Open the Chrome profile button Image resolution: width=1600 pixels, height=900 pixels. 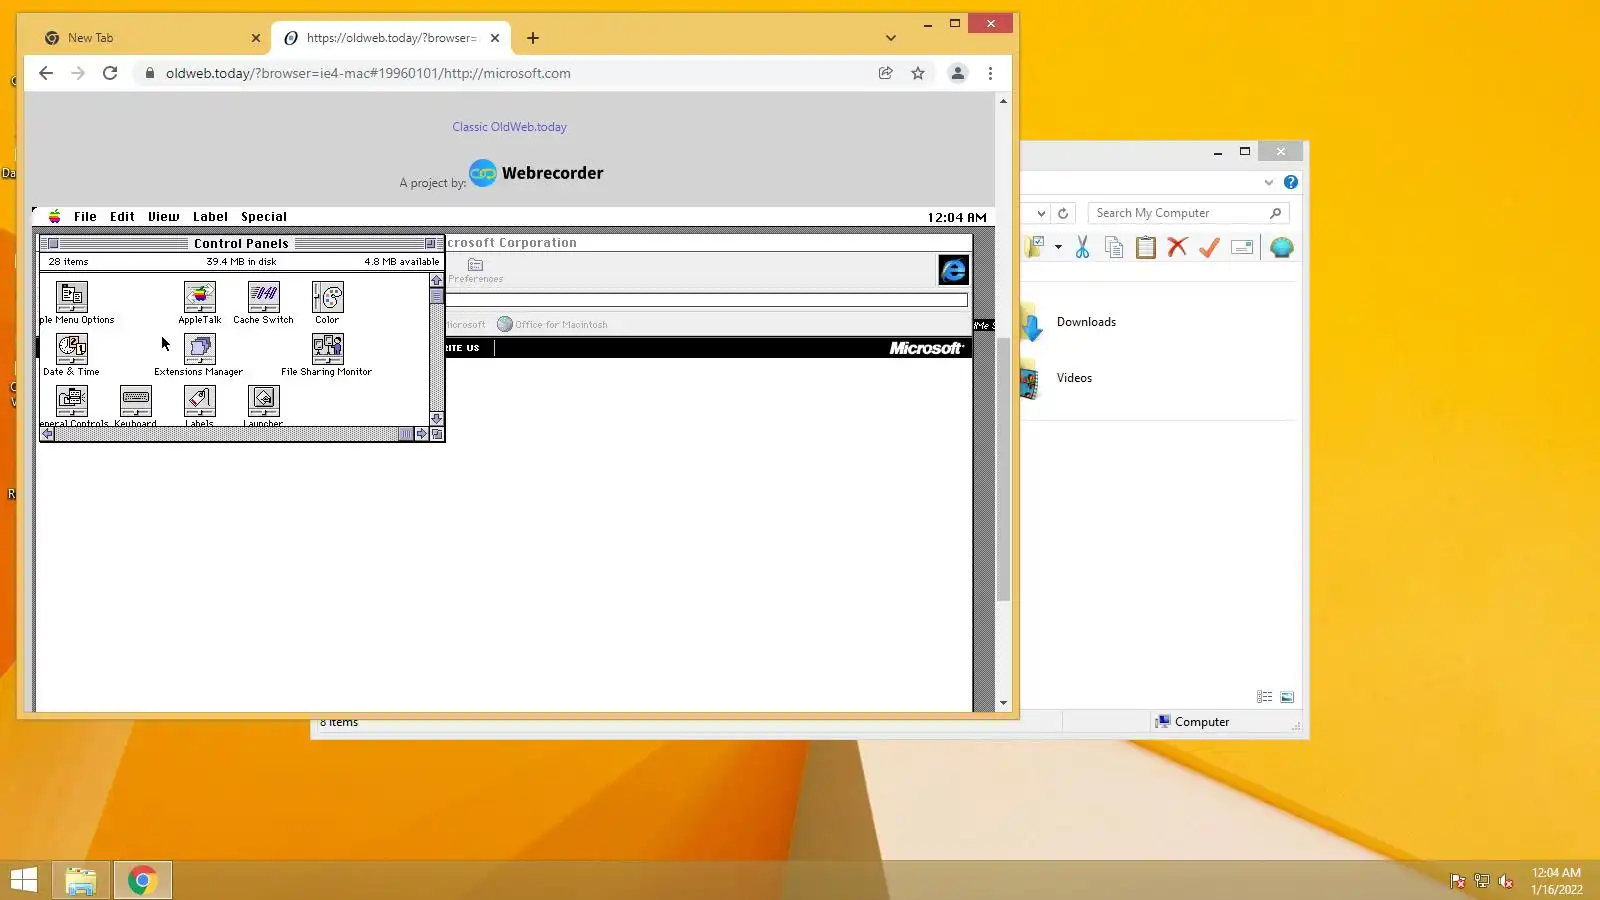click(958, 73)
